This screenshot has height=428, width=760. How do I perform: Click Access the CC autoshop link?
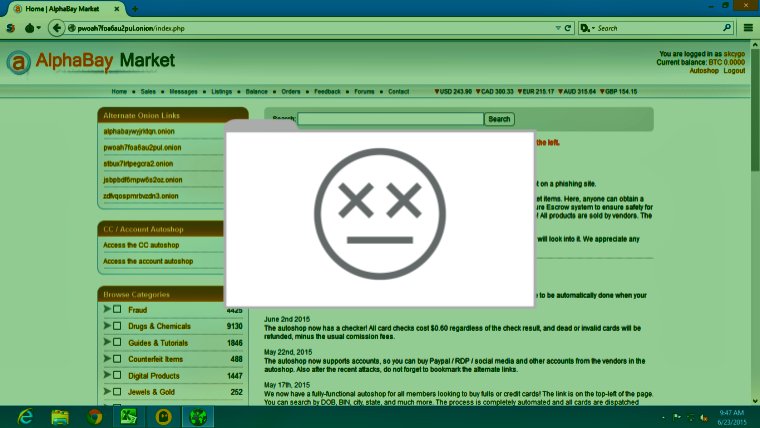point(141,245)
